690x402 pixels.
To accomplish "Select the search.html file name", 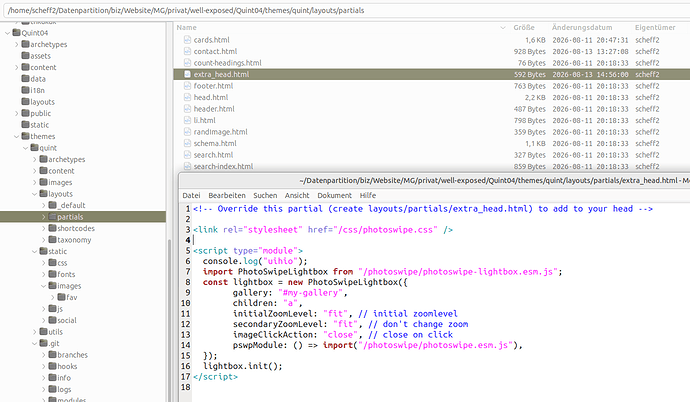I will coord(213,155).
